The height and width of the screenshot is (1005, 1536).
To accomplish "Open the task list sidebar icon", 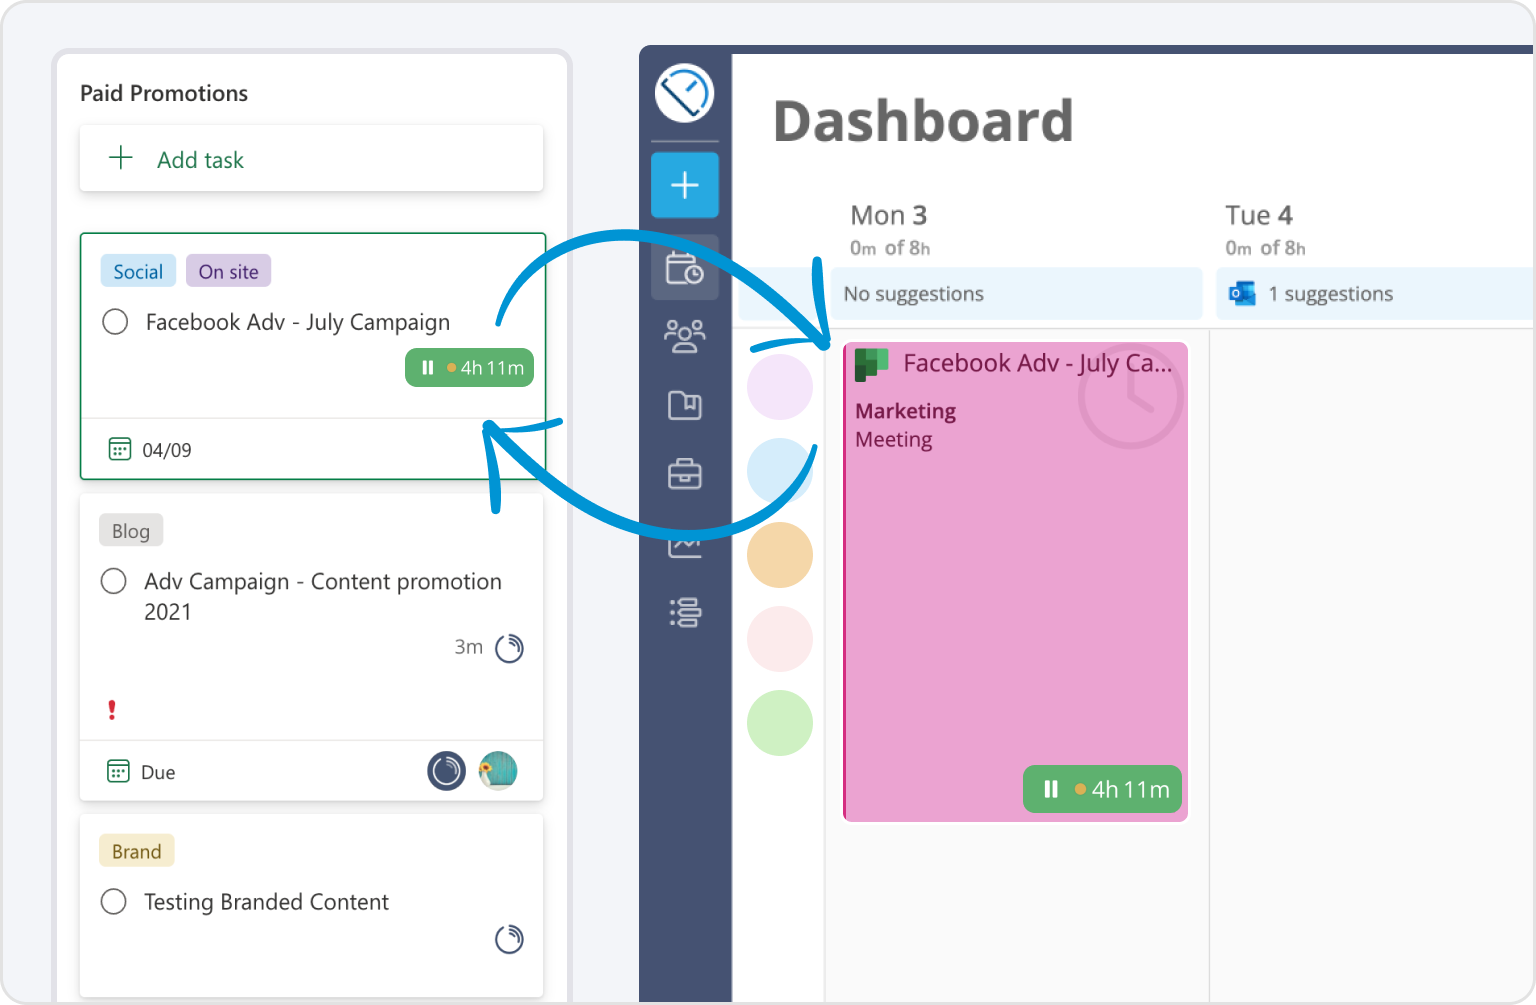I will pyautogui.click(x=684, y=613).
